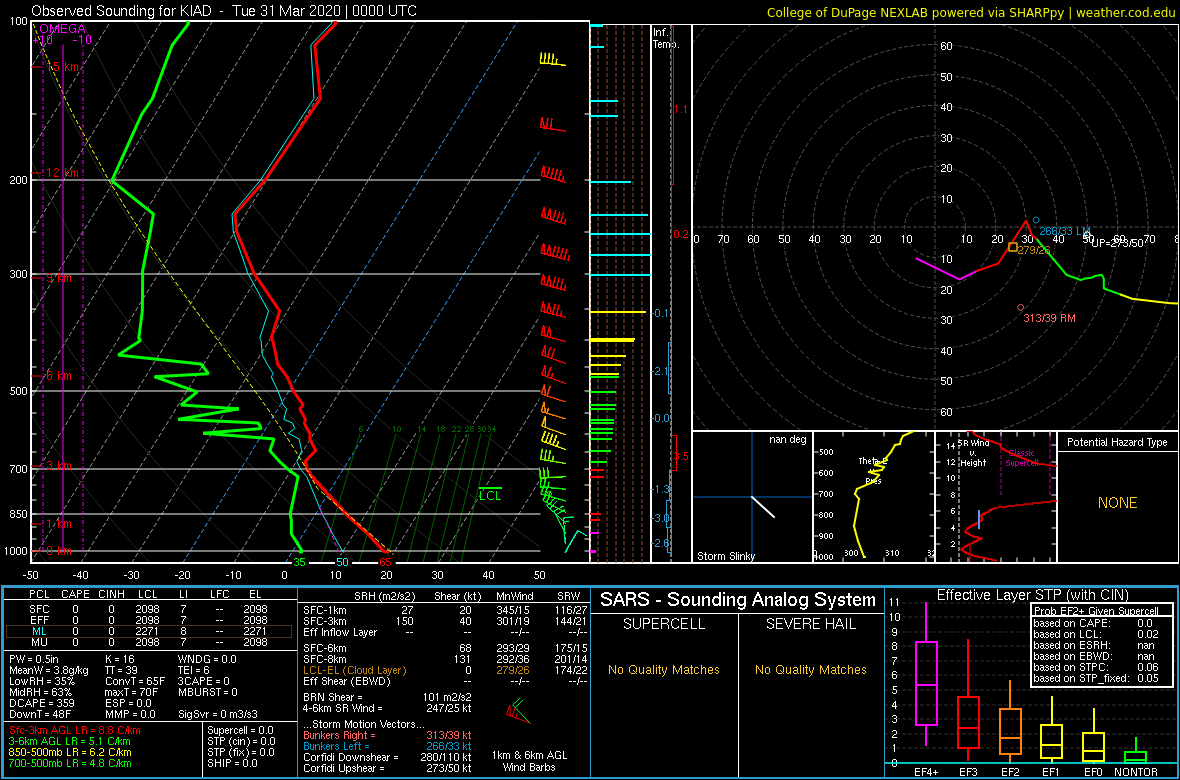Image resolution: width=1180 pixels, height=780 pixels.
Task: Click the based on STPC: 0.06 line
Action: (x=1098, y=668)
